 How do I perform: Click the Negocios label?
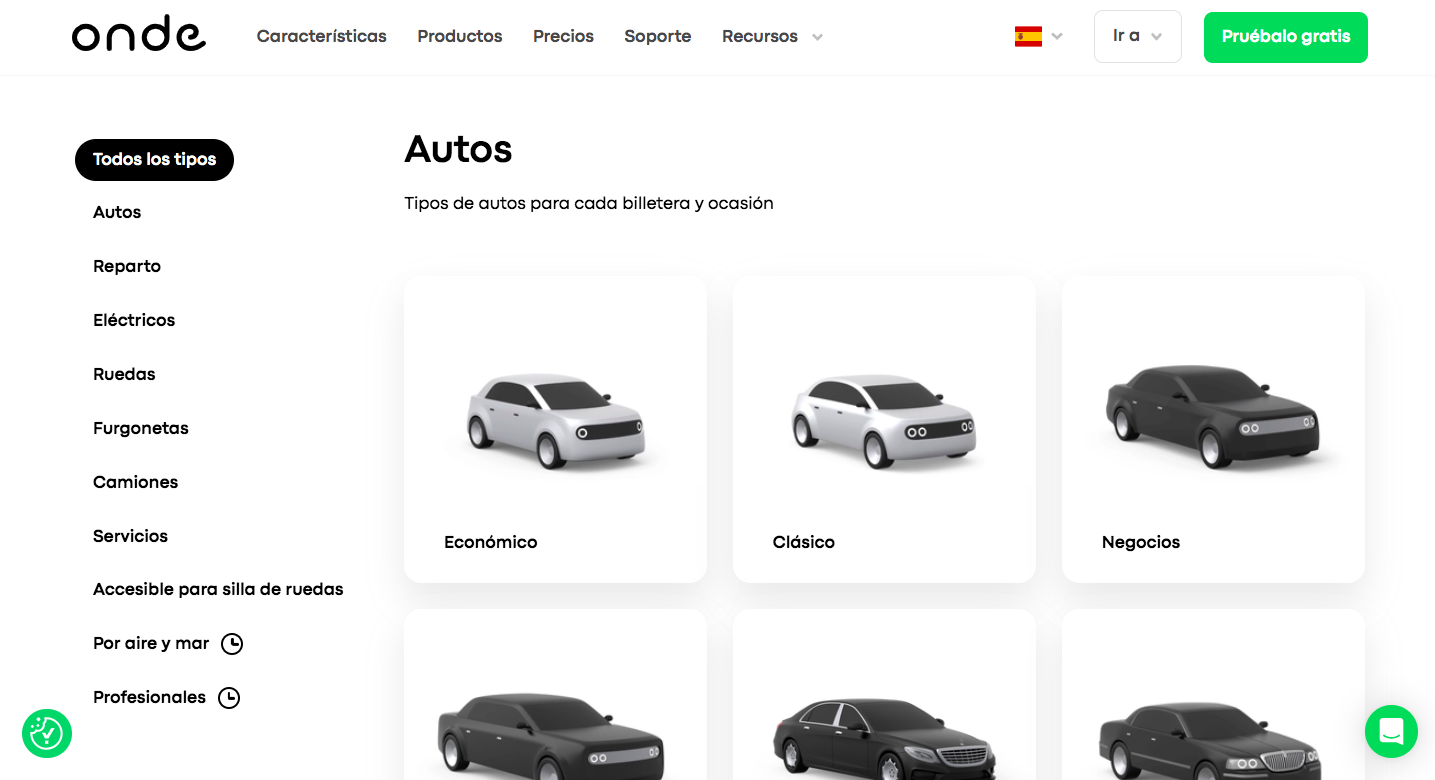click(x=1140, y=542)
